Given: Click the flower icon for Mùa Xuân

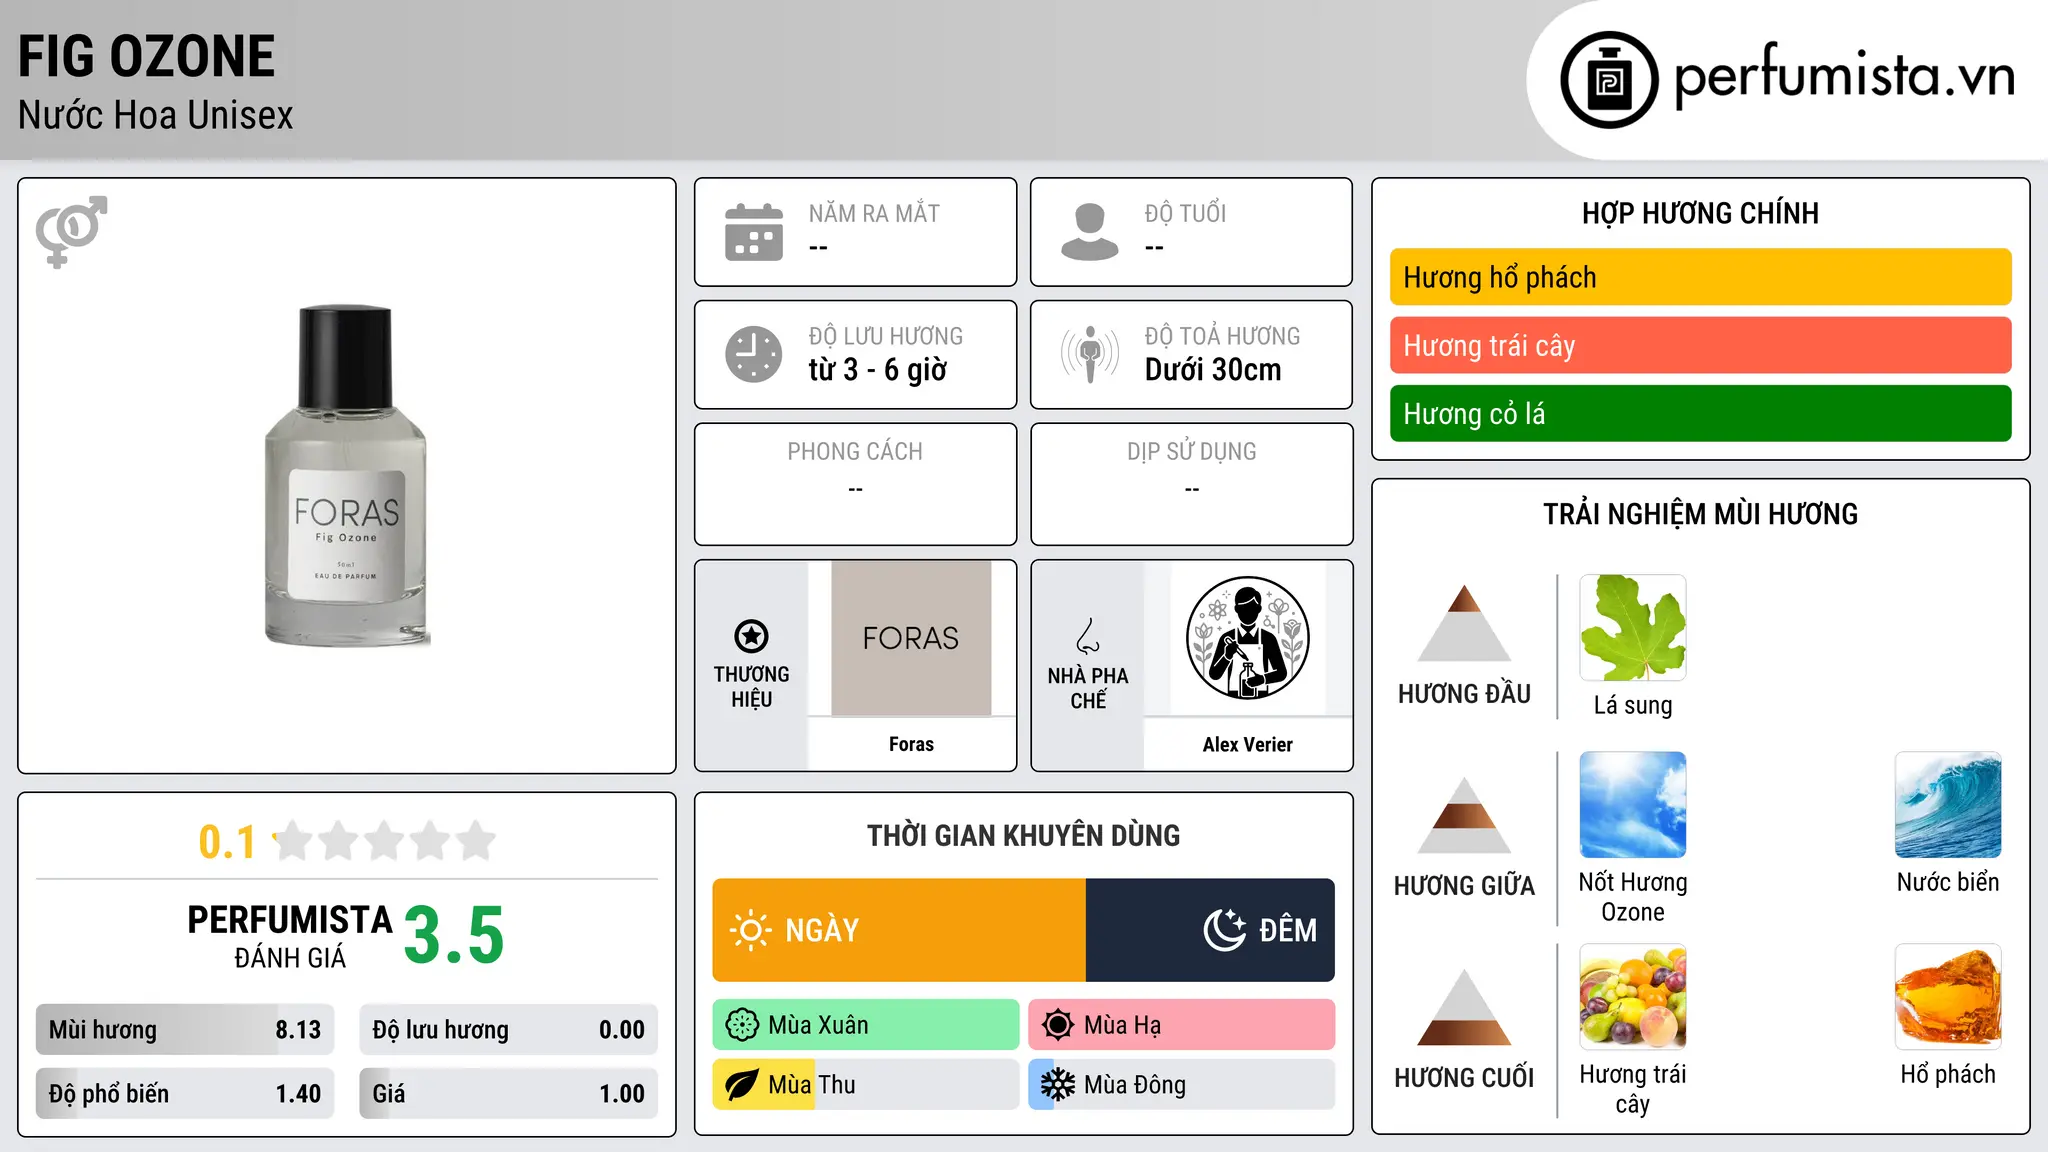Looking at the screenshot, I should point(742,1025).
